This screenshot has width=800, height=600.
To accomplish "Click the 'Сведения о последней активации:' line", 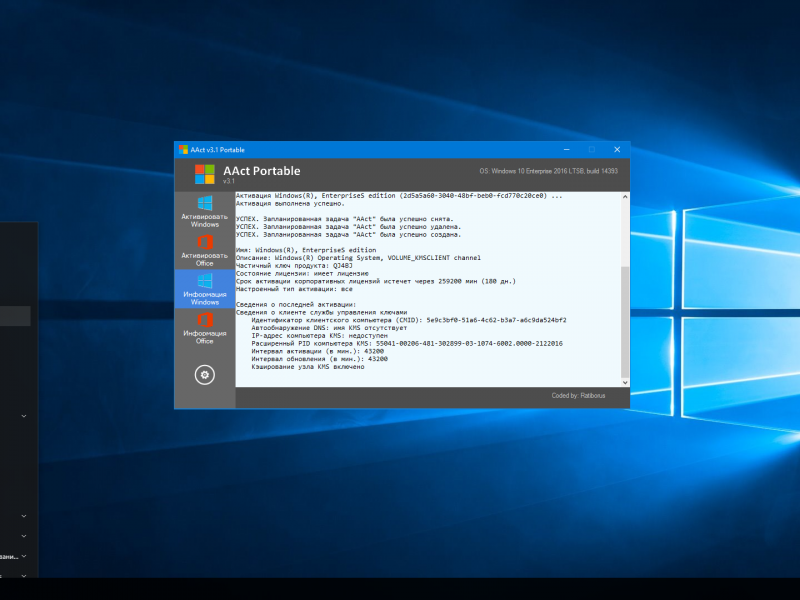I will [x=296, y=305].
